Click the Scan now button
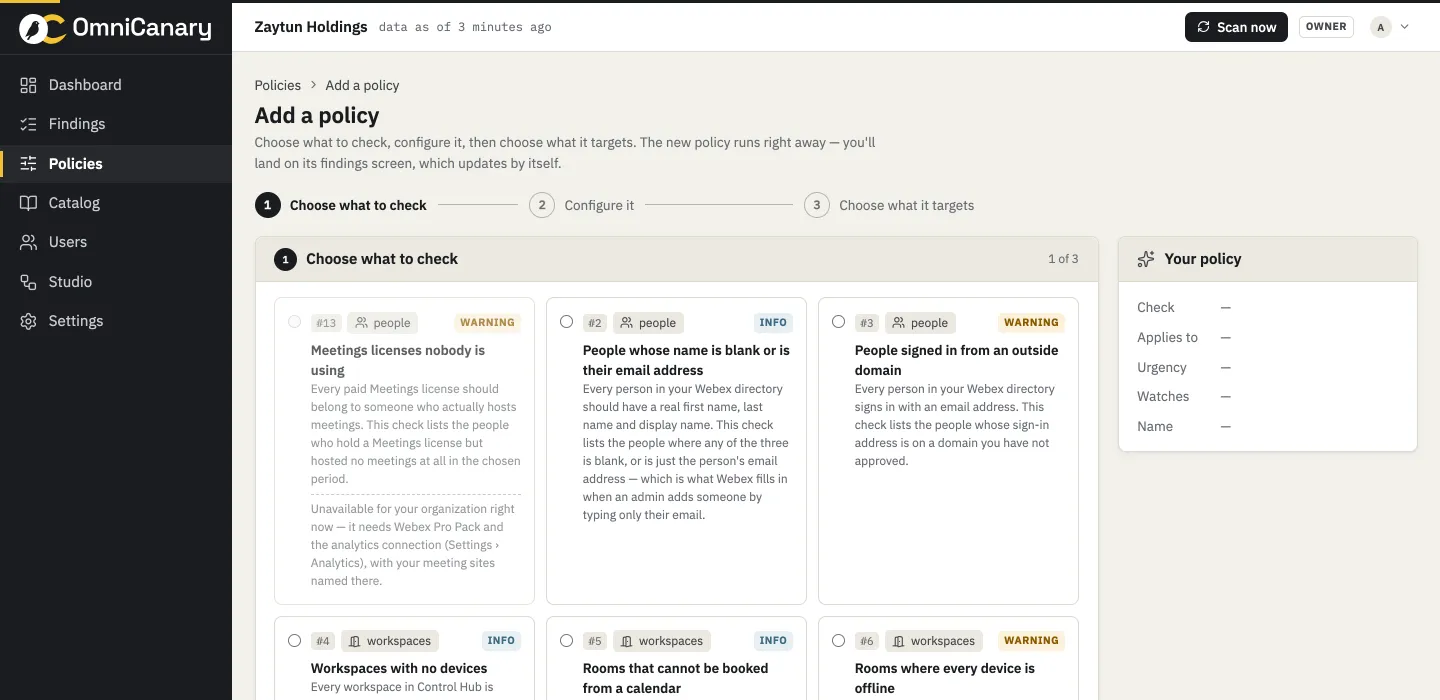Image resolution: width=1440 pixels, height=700 pixels. click(x=1236, y=27)
